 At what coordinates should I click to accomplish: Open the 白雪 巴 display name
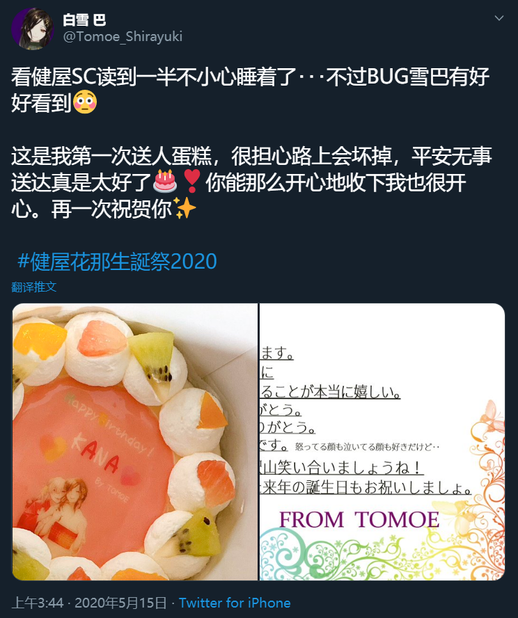(x=84, y=20)
